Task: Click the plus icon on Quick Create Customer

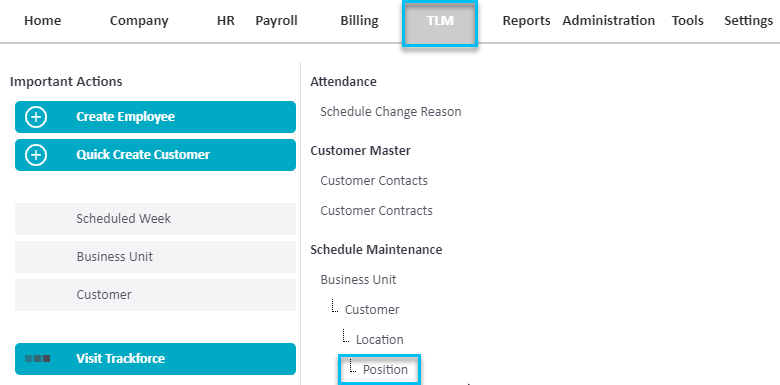Action: pos(36,155)
